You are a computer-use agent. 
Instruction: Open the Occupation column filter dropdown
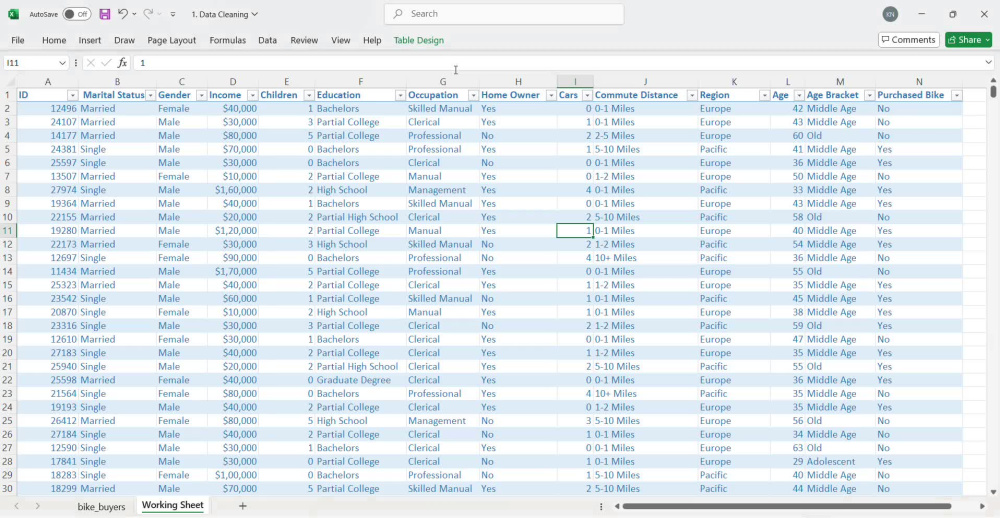(473, 95)
